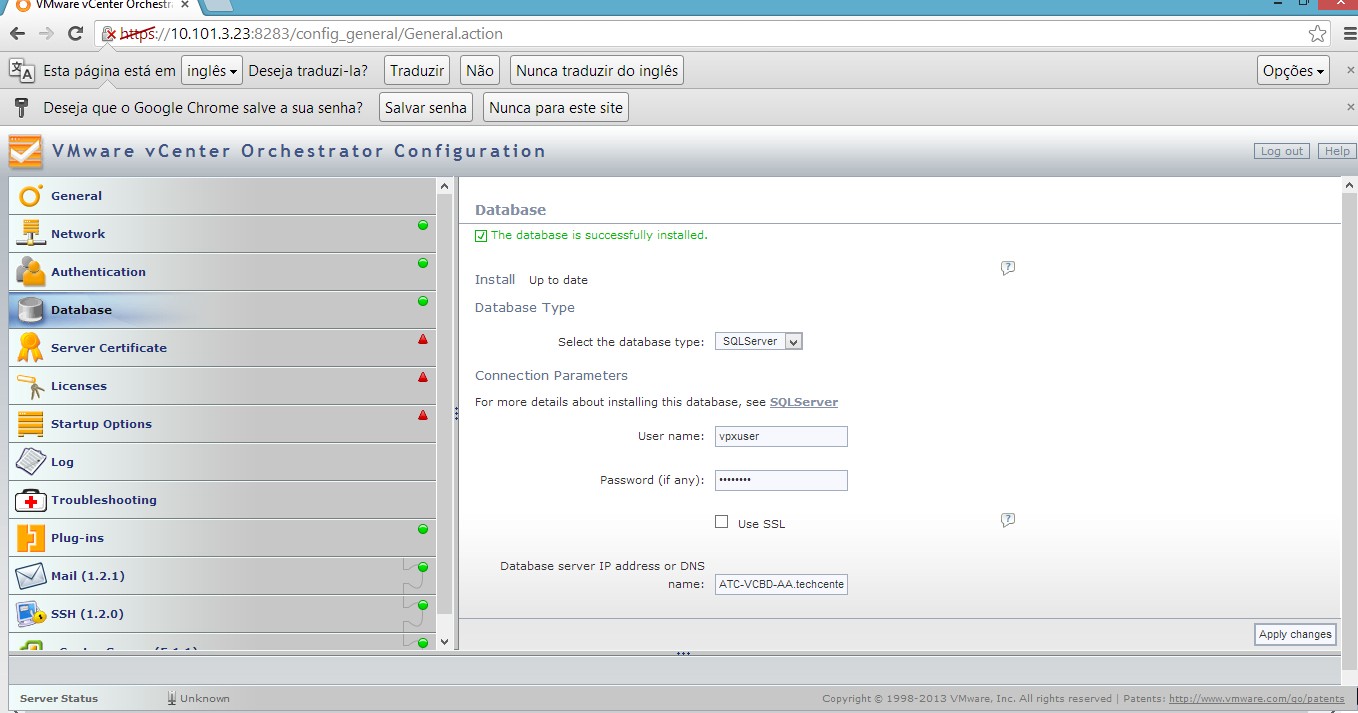The image size is (1358, 713).
Task: Click the Server Certificate ribbon icon
Action: (31, 347)
